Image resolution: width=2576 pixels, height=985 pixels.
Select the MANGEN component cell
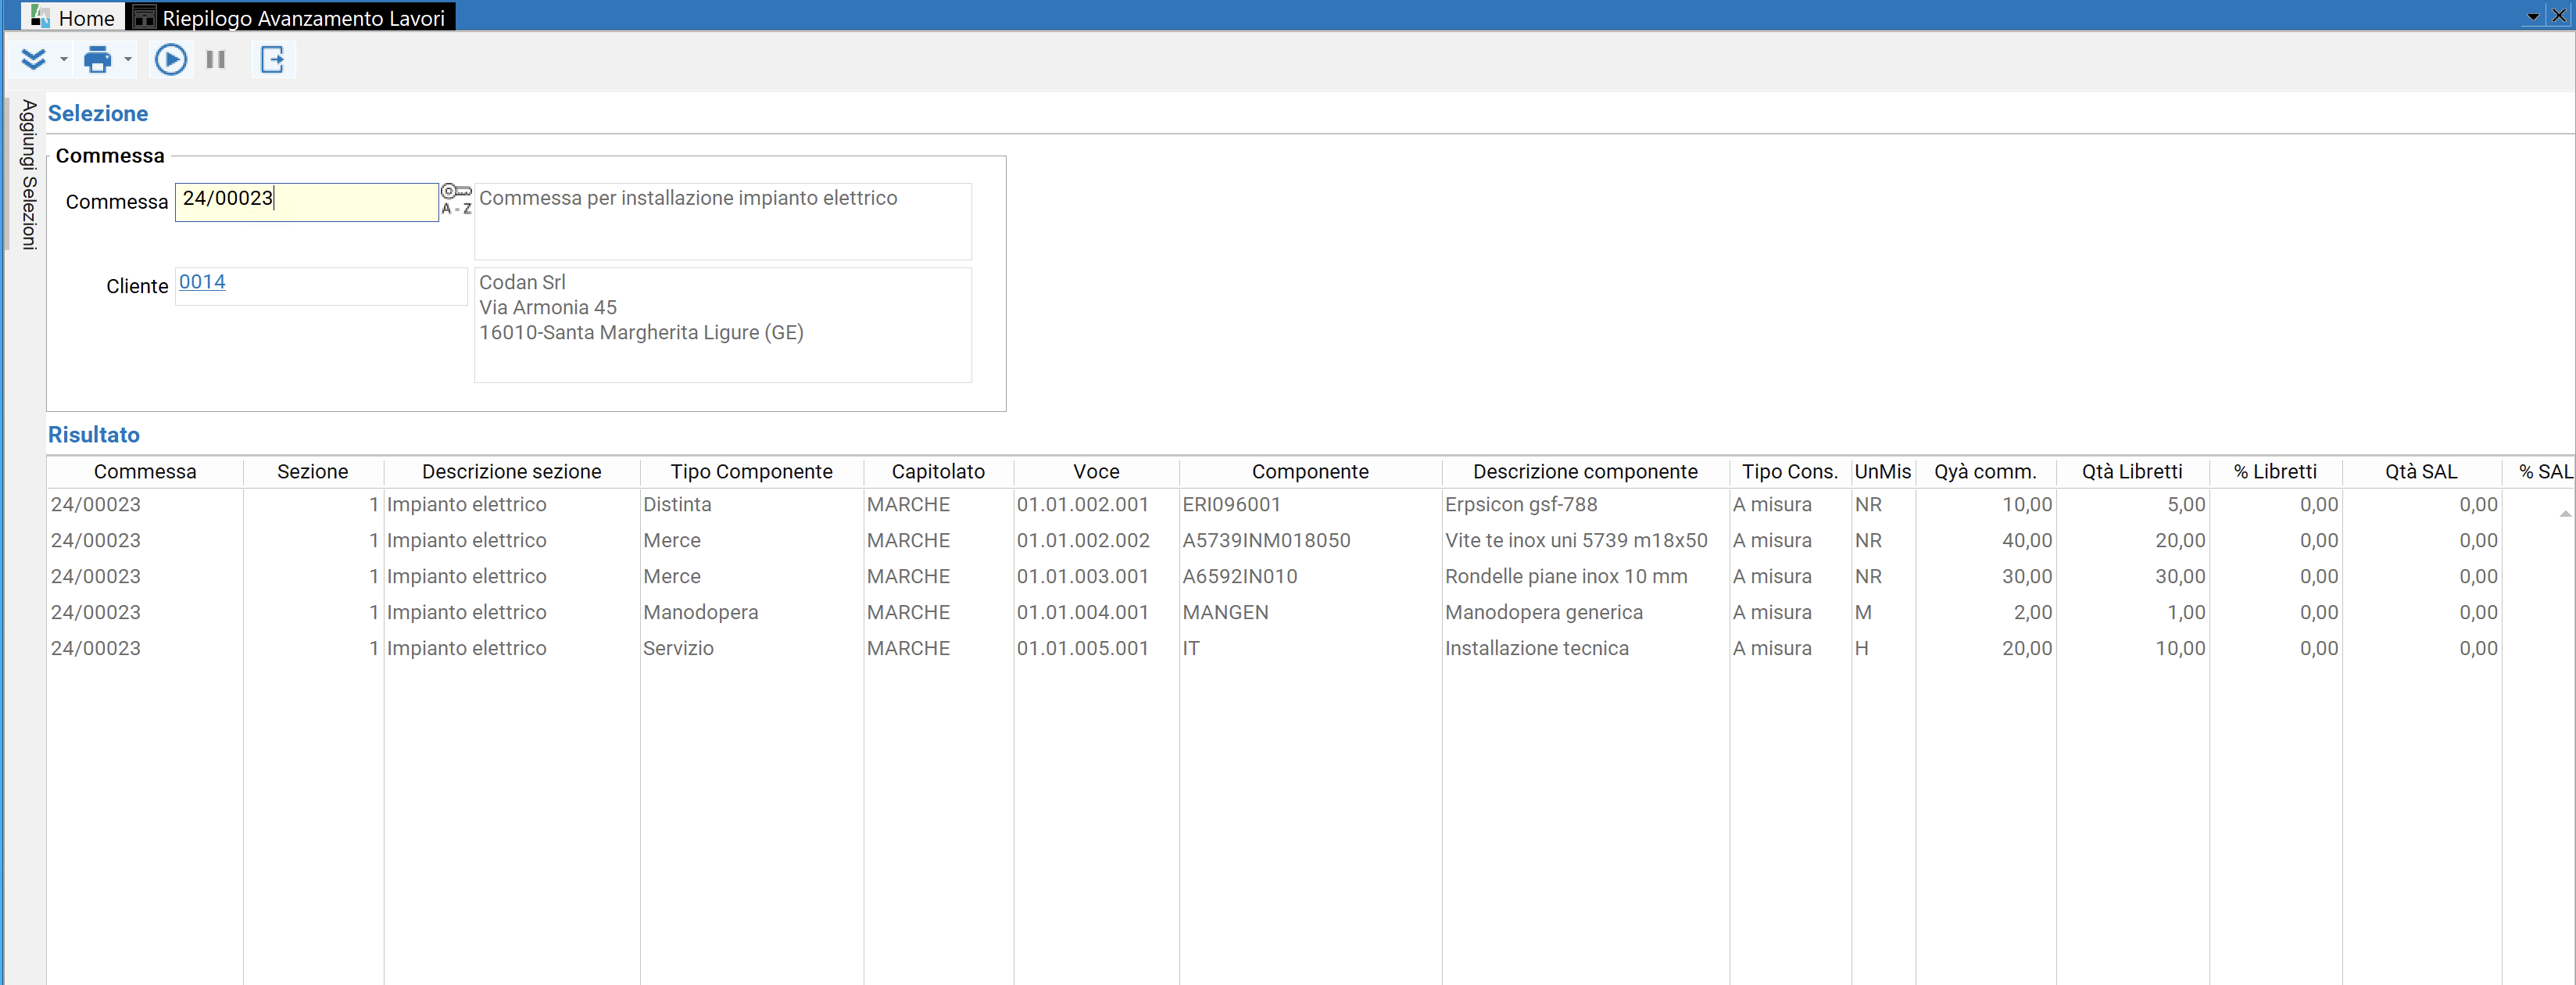point(1310,613)
